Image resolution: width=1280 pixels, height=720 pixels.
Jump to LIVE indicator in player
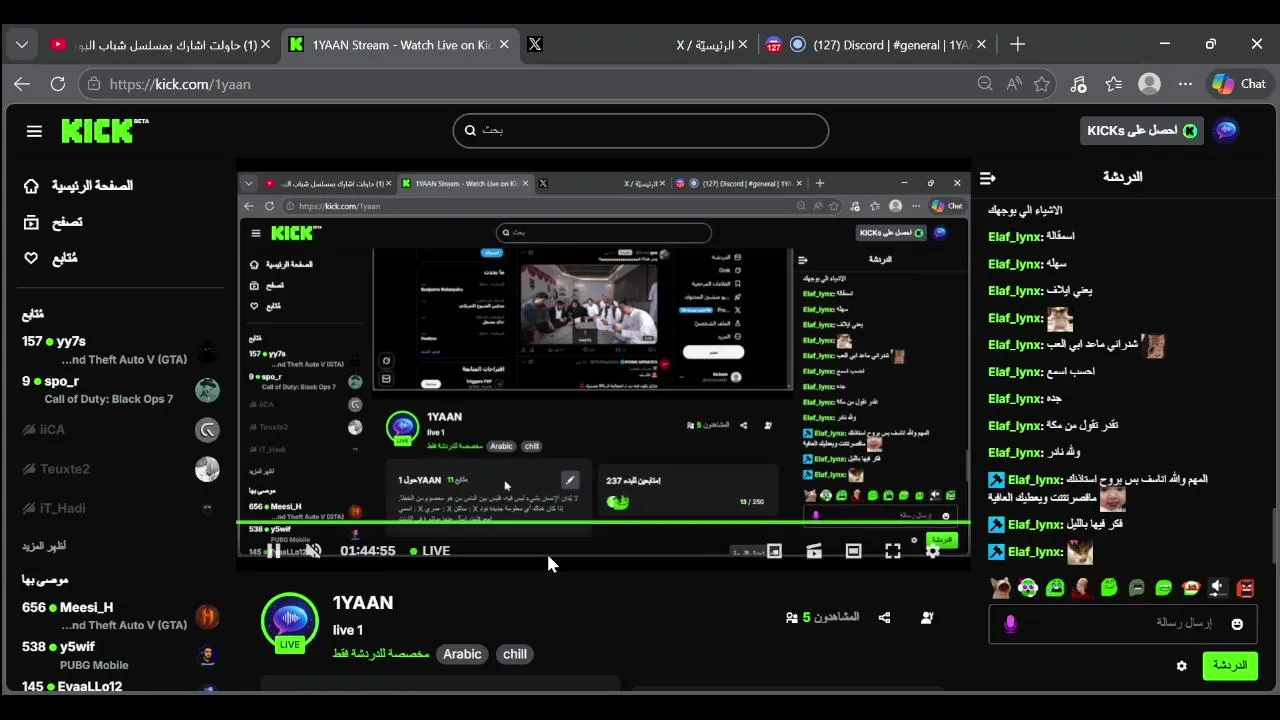point(429,551)
